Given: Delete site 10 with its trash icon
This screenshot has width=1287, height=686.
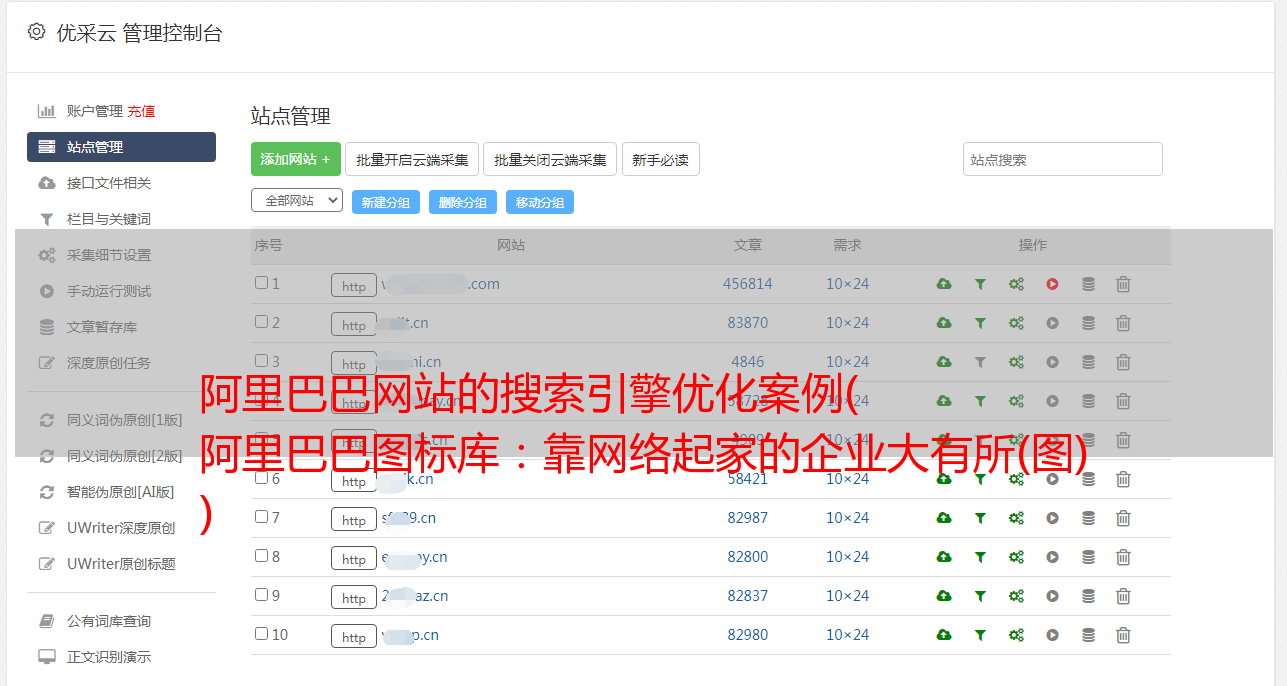Looking at the screenshot, I should coord(1123,635).
